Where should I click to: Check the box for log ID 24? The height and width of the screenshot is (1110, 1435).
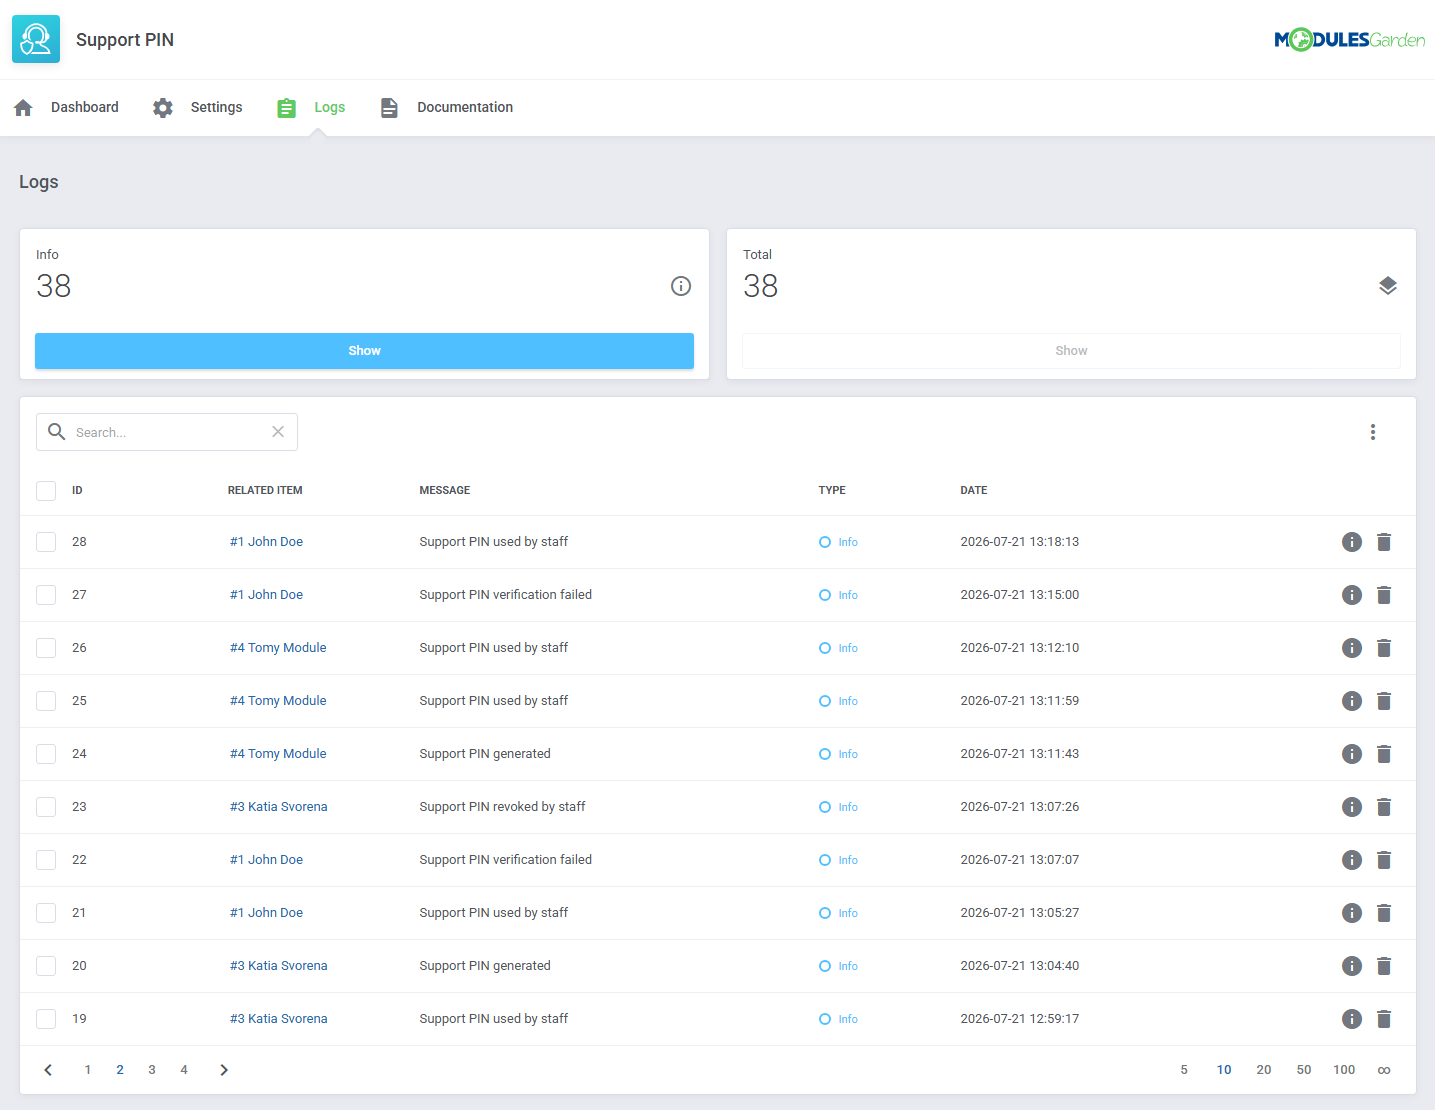(46, 754)
